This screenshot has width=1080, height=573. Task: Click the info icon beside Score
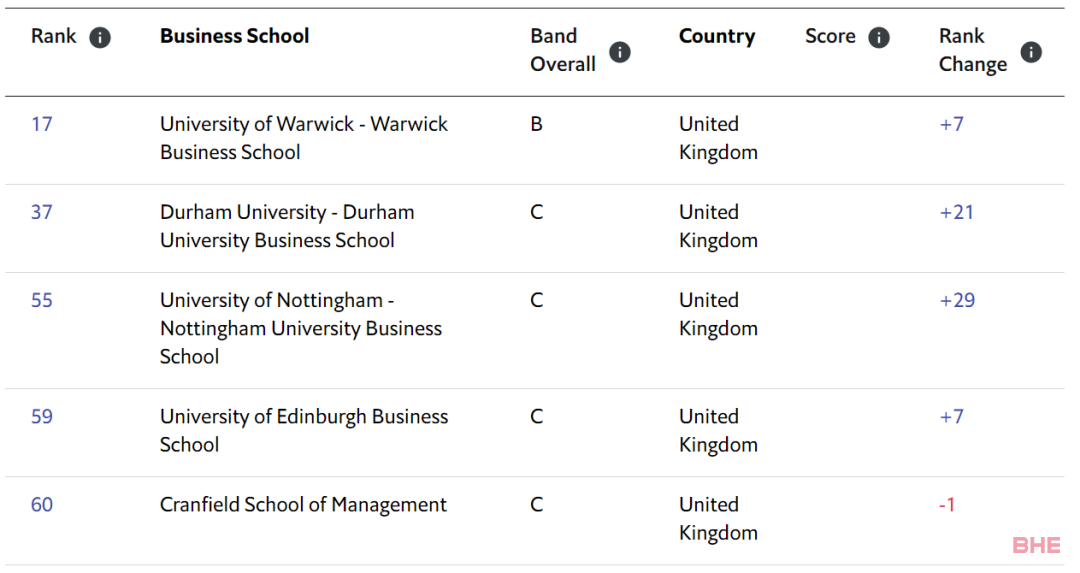[x=879, y=37]
